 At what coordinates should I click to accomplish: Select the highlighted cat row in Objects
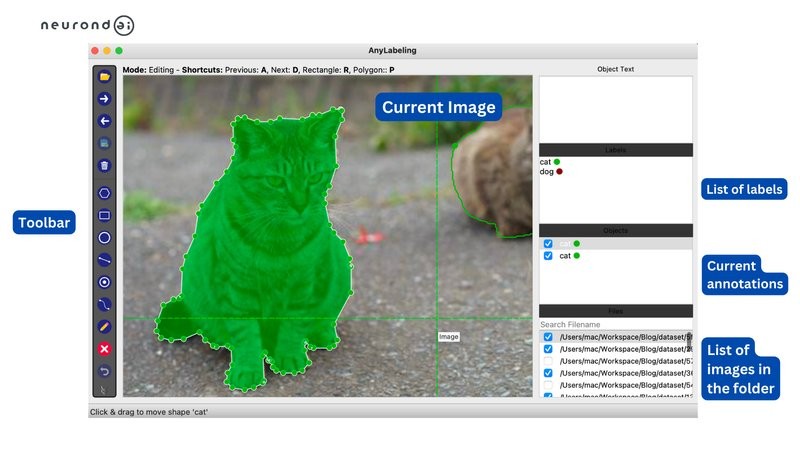click(x=616, y=244)
